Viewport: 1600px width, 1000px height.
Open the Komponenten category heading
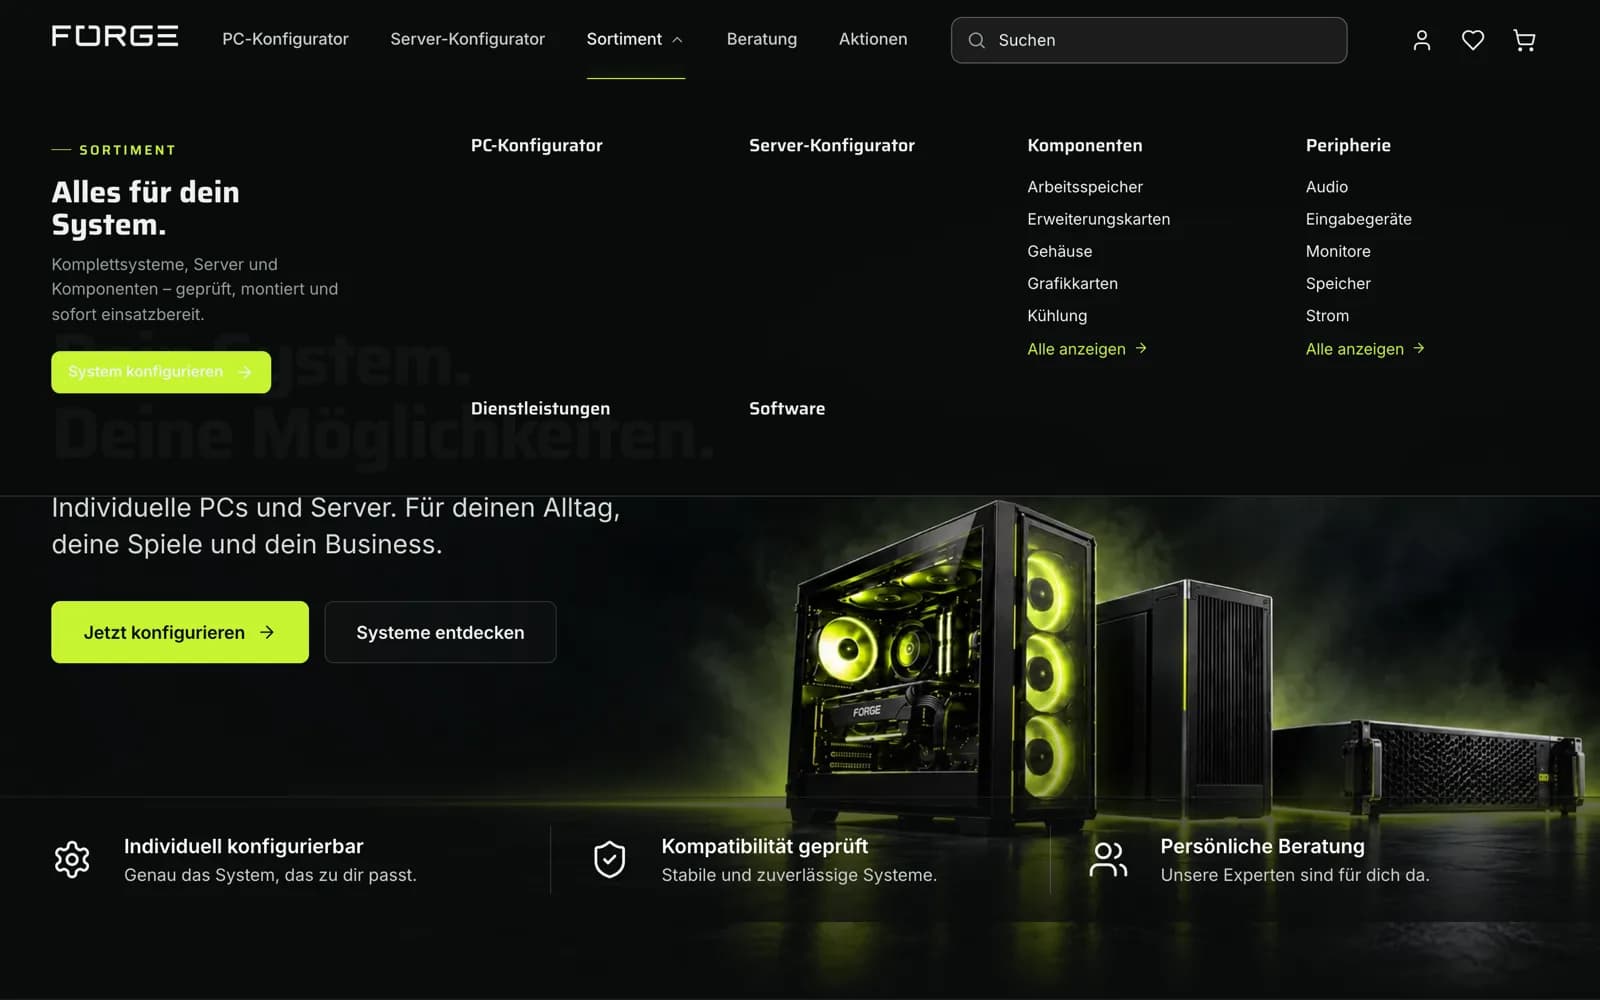[x=1084, y=146]
